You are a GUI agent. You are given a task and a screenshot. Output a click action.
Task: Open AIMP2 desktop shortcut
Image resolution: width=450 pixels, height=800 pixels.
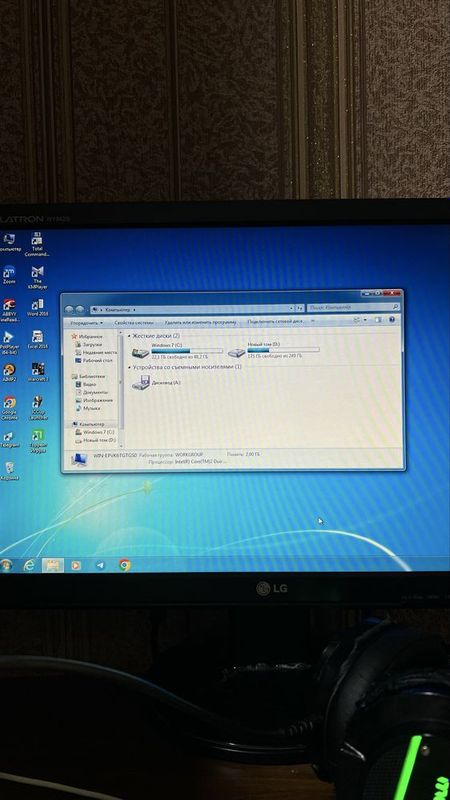click(x=9, y=372)
